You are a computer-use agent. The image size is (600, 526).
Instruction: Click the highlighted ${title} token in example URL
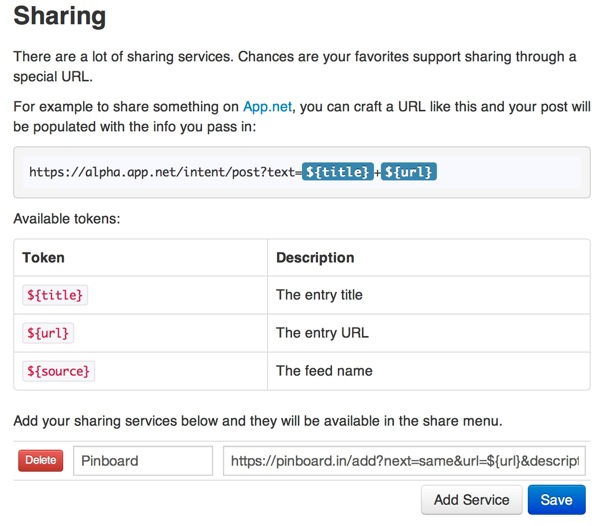339,172
